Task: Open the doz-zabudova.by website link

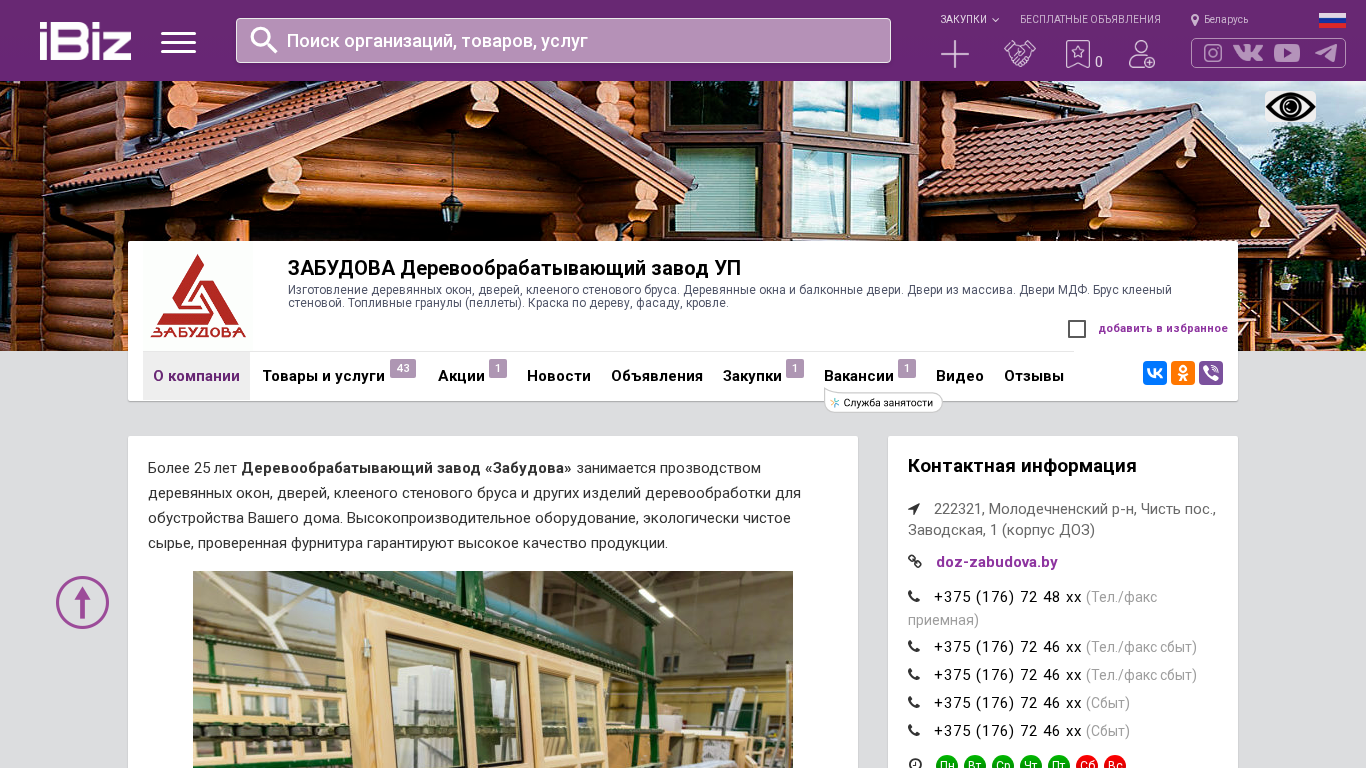Action: [x=997, y=562]
